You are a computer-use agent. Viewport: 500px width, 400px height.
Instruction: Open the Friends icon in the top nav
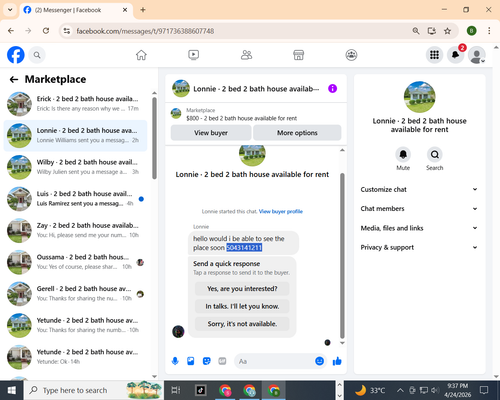coord(246,55)
